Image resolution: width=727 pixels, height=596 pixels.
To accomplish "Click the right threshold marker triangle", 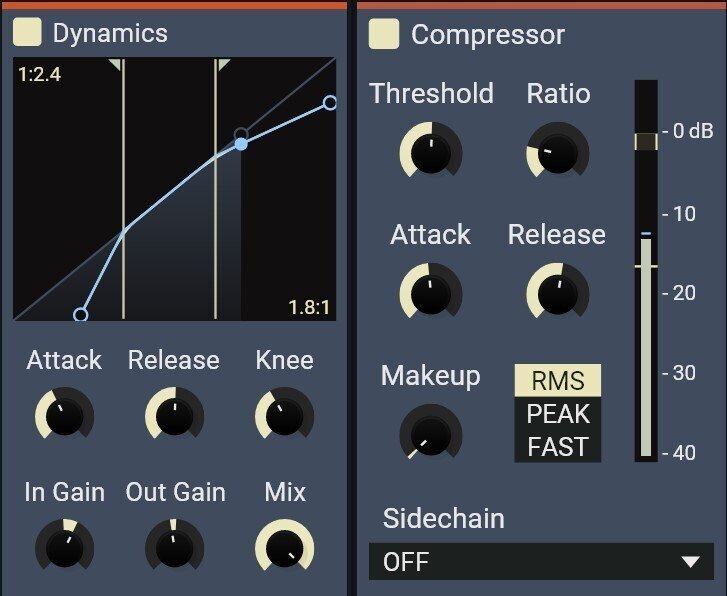I will (x=223, y=65).
